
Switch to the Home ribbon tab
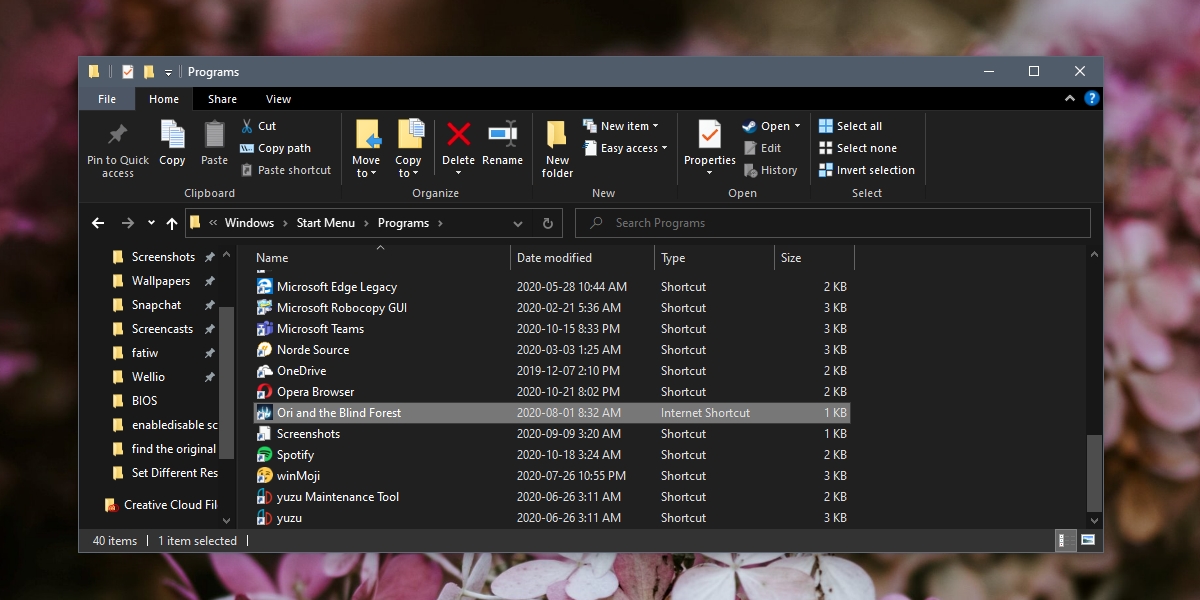(x=164, y=99)
